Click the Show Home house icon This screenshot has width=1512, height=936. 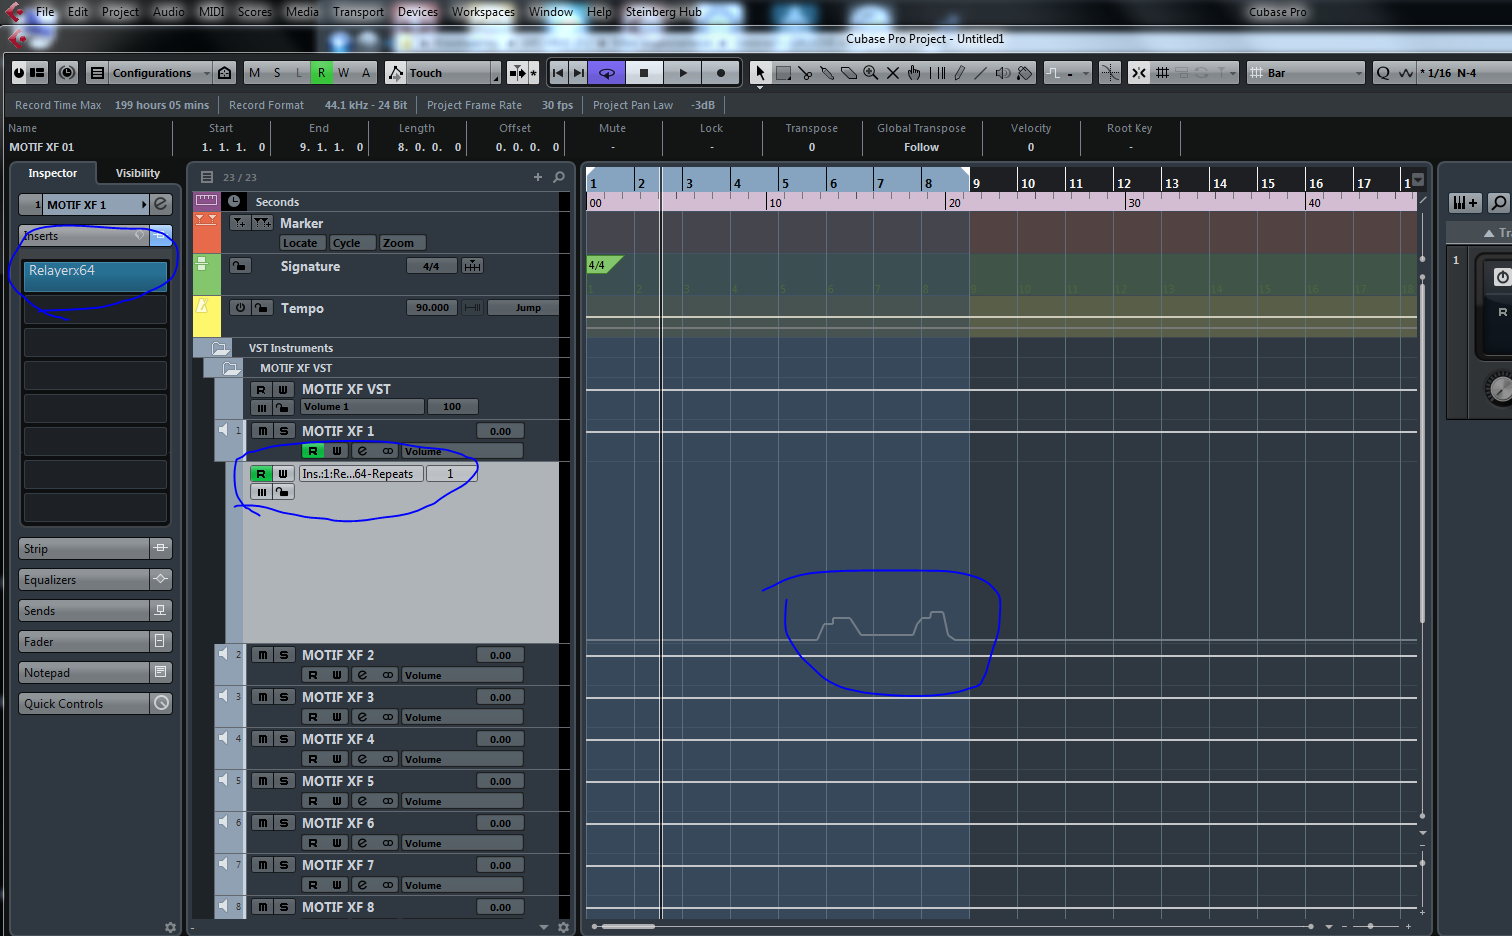click(x=225, y=73)
